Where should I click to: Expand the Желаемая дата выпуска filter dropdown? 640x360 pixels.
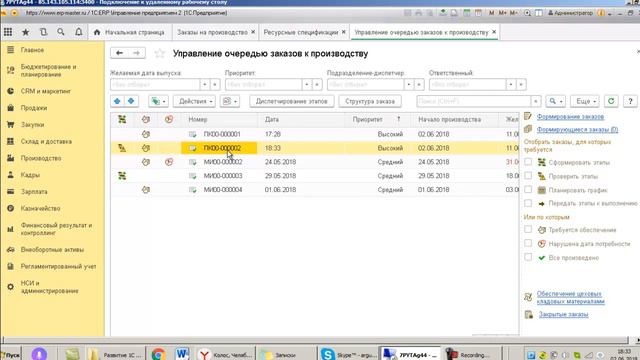[x=204, y=84]
